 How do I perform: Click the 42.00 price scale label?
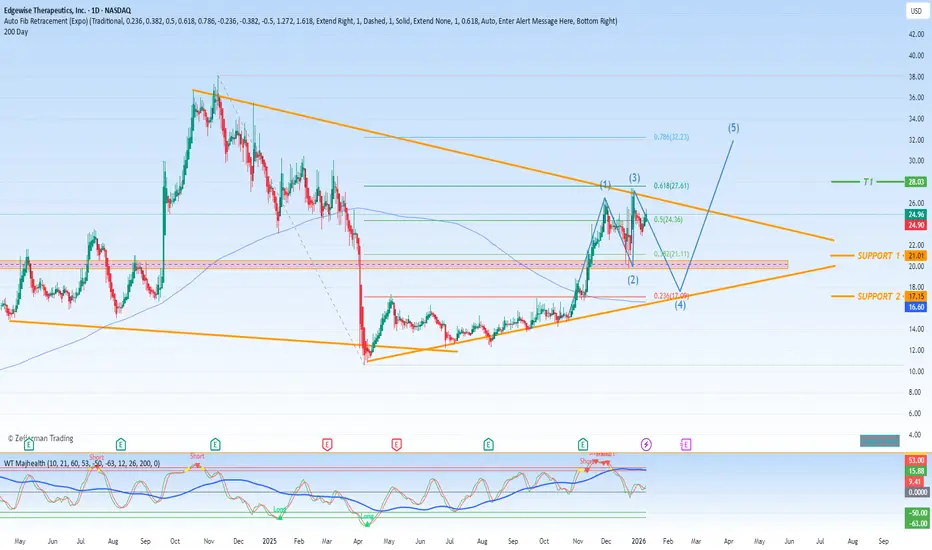916,34
